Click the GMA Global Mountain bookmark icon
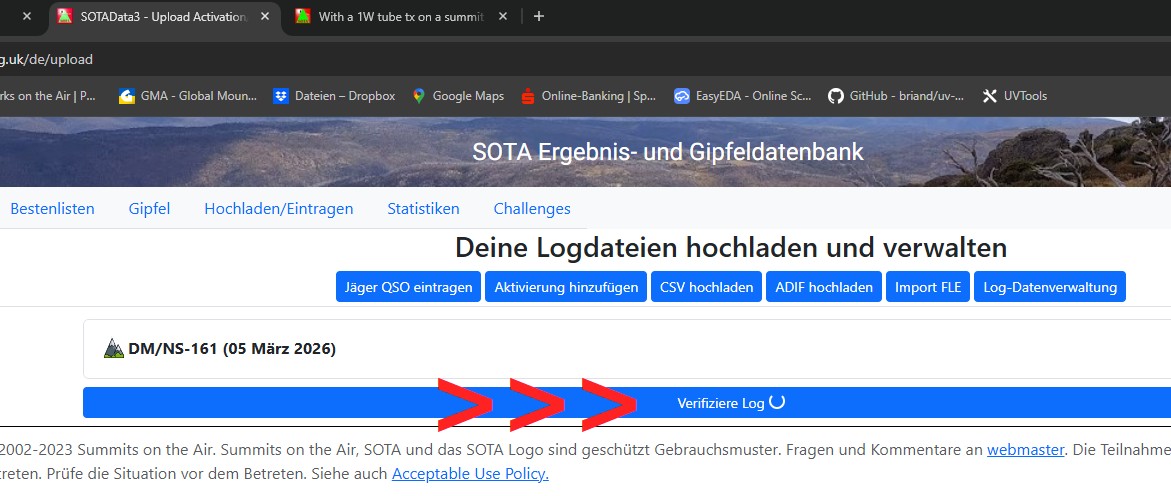Viewport: 1171px width, 496px height. 127,96
